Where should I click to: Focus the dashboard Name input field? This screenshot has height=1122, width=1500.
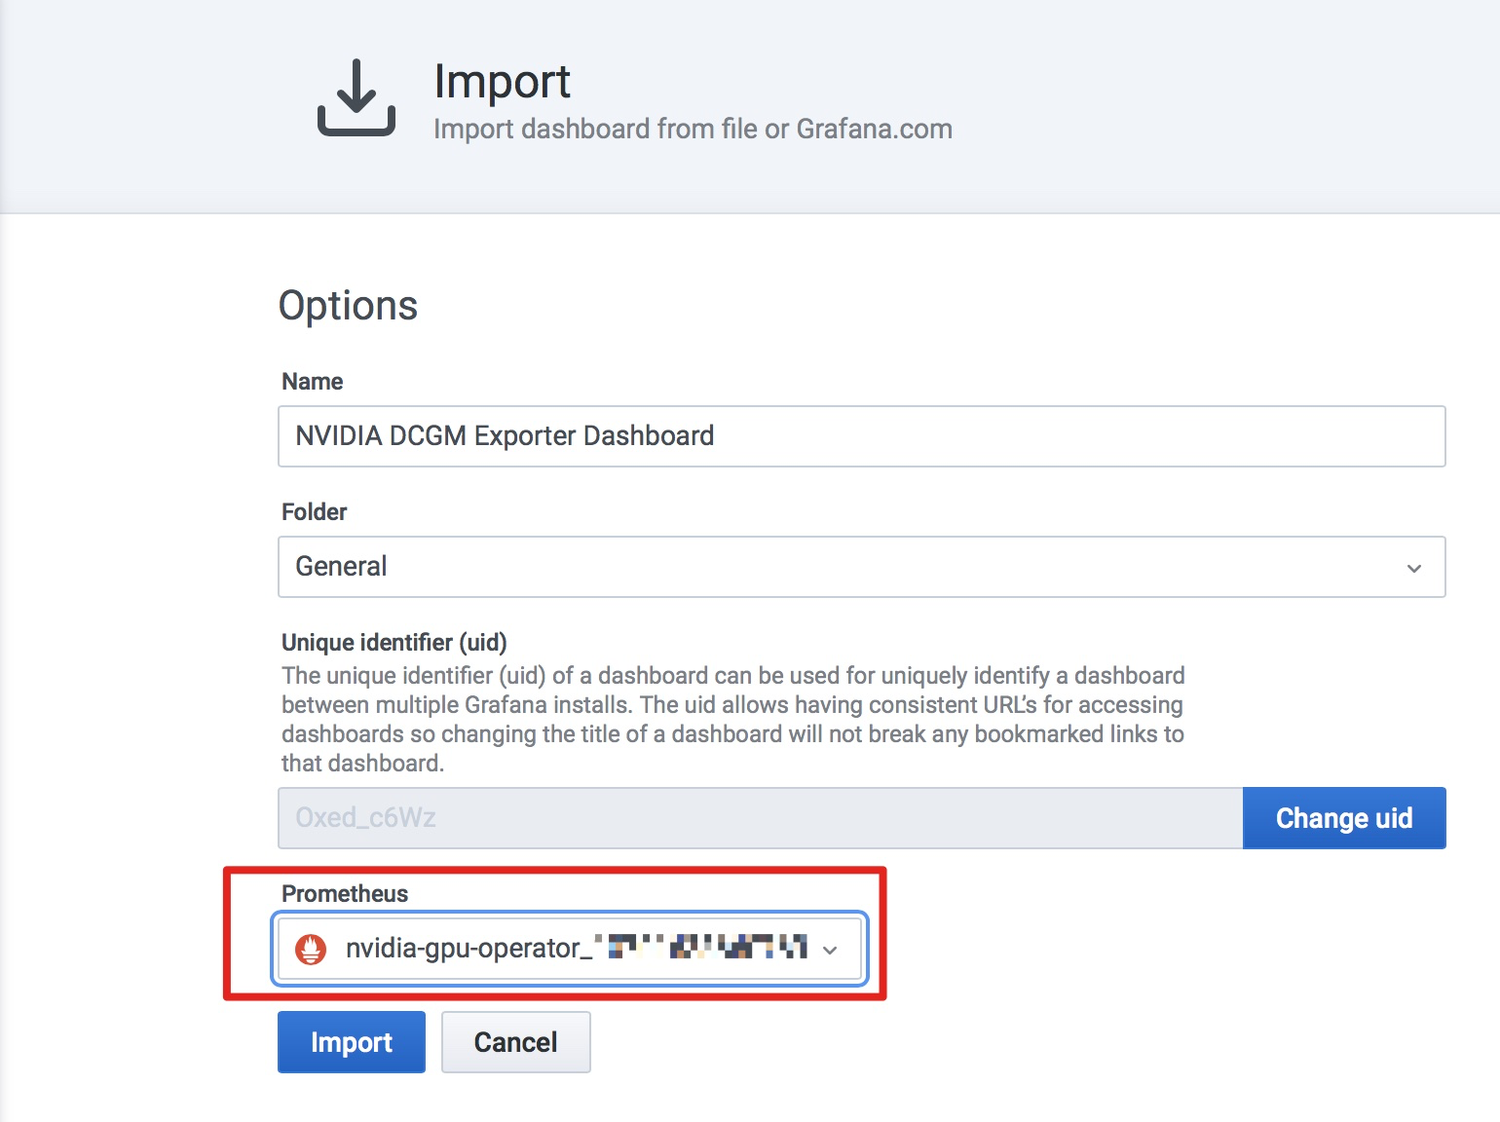pos(860,436)
